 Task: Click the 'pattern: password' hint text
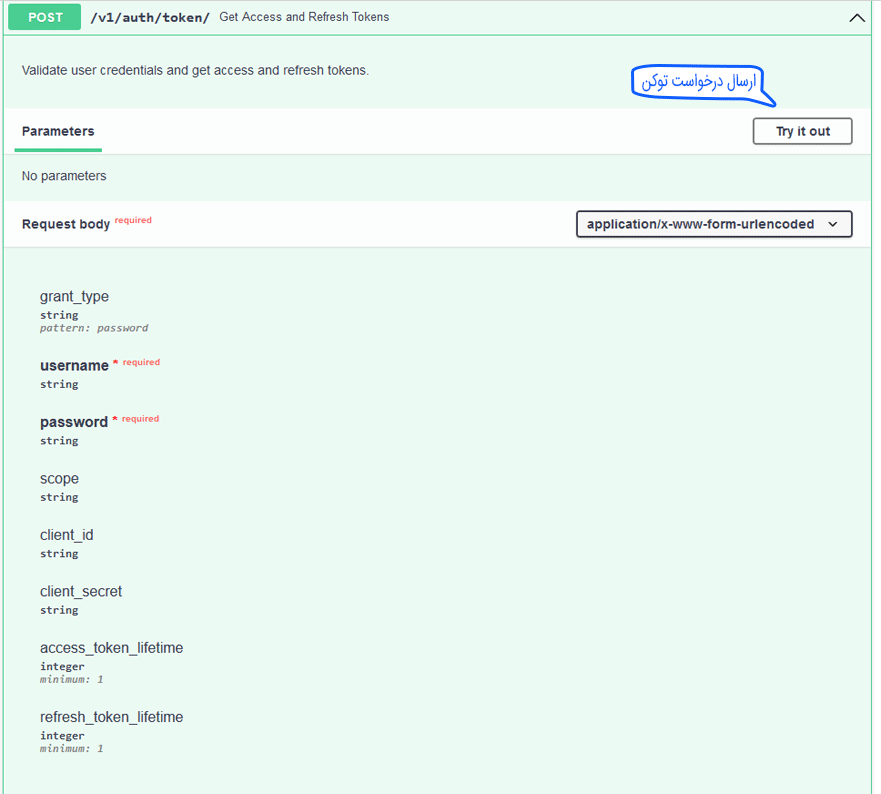[94, 328]
